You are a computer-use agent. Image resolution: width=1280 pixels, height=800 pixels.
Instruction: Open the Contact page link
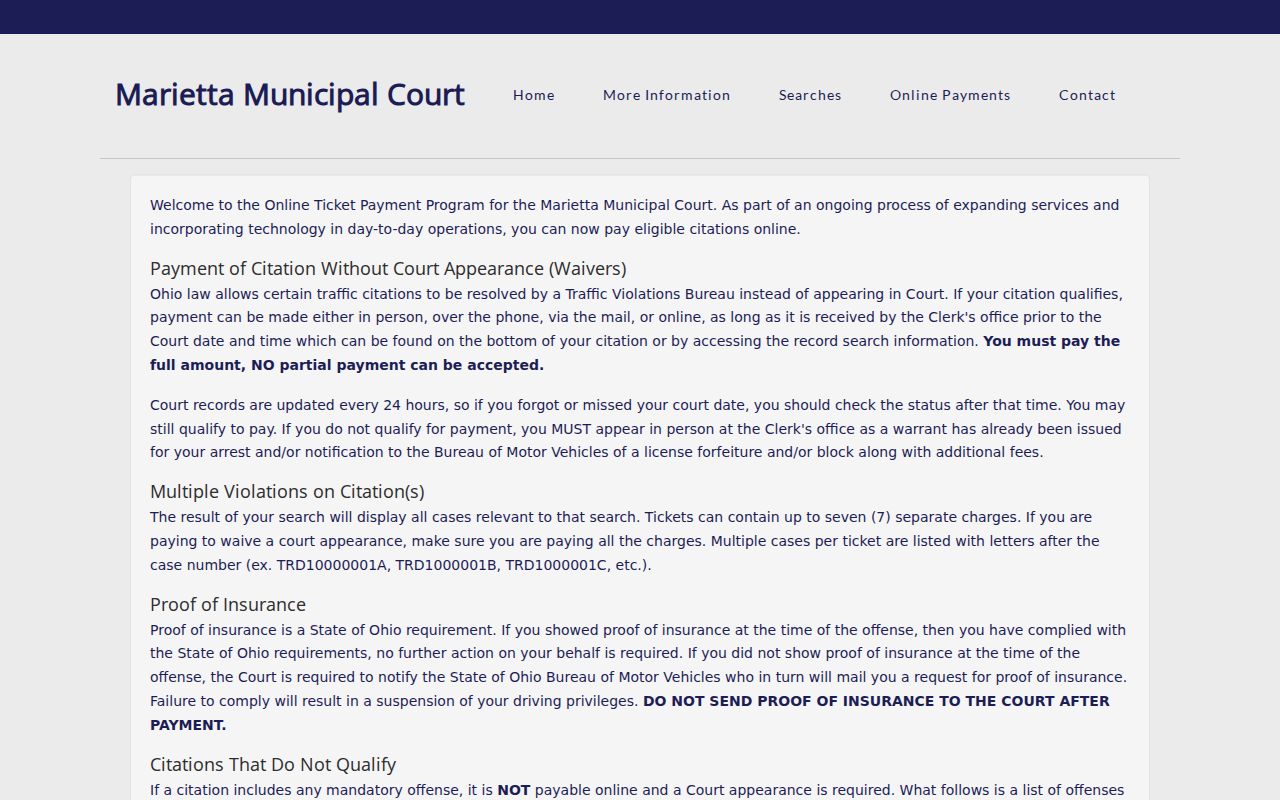[x=1087, y=95]
